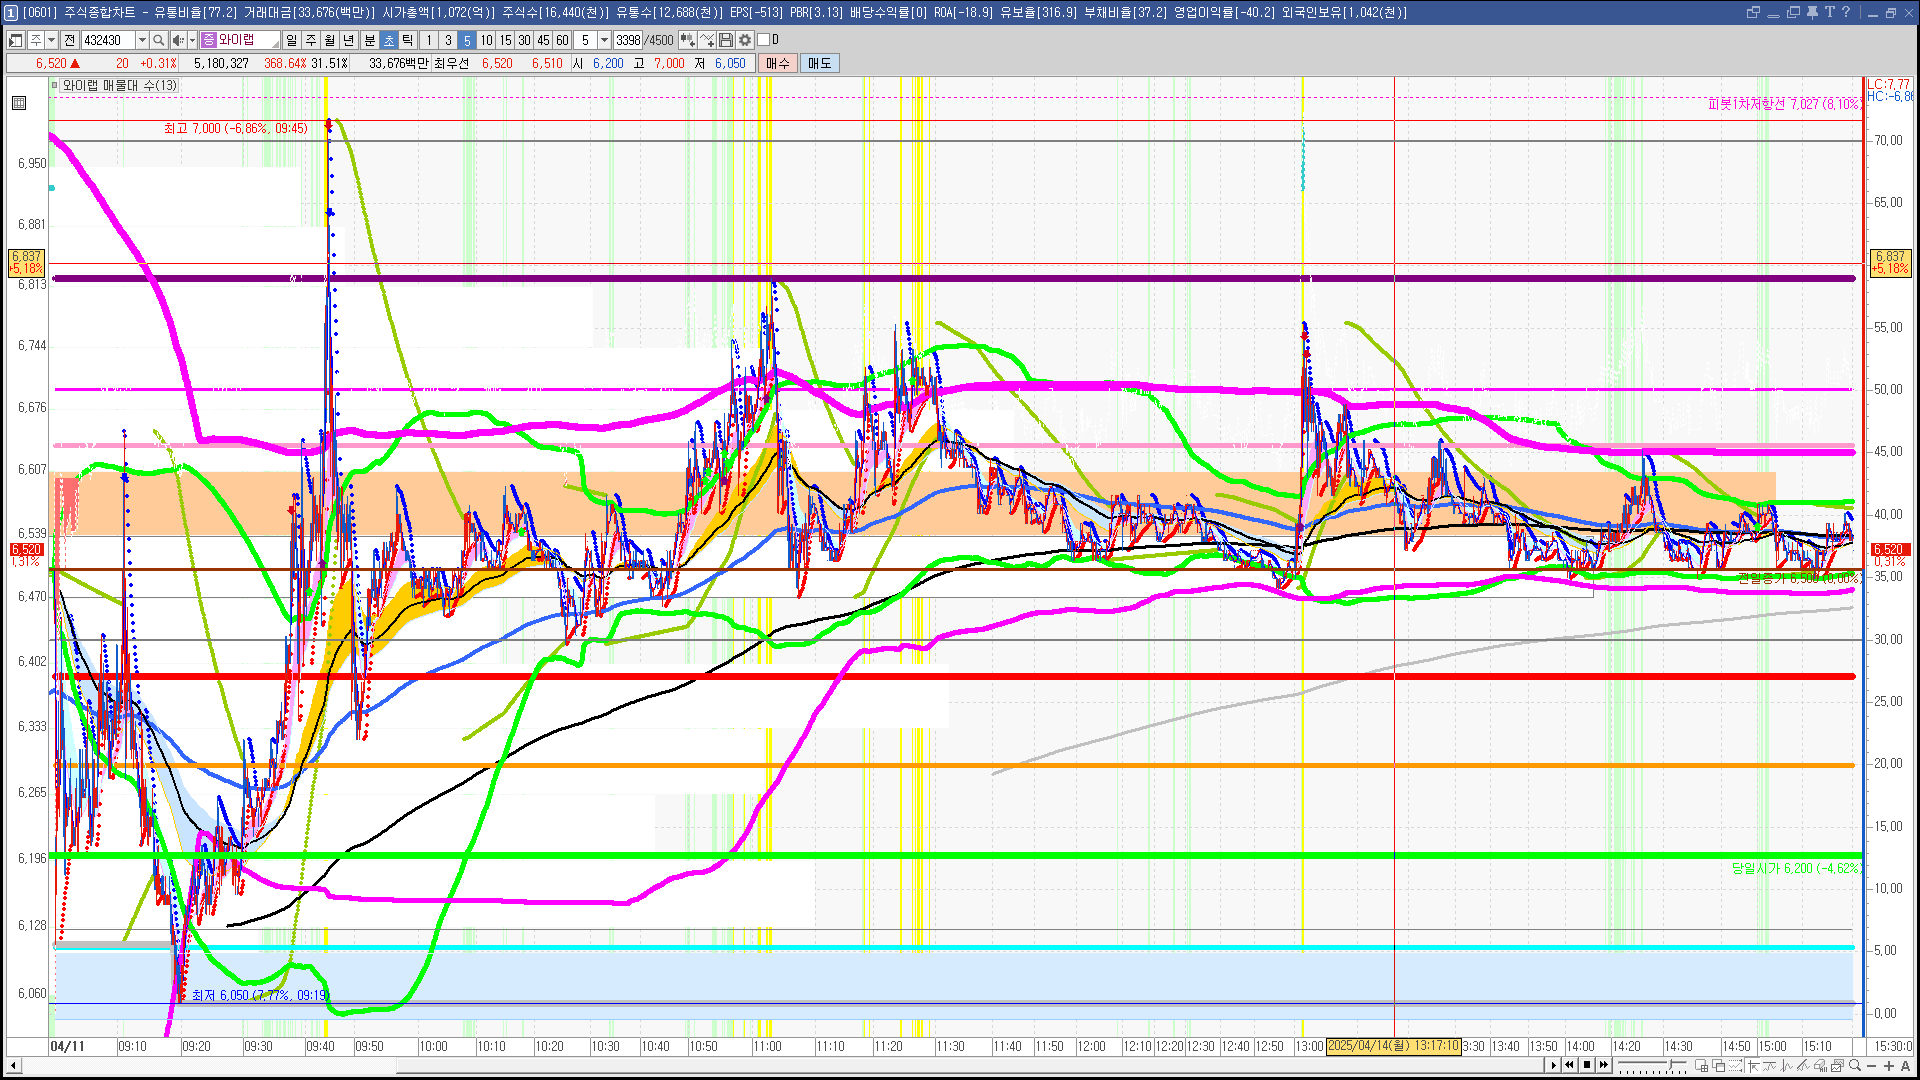Click the stock code search magnifier icon
This screenshot has width=1920, height=1080.
158,40
